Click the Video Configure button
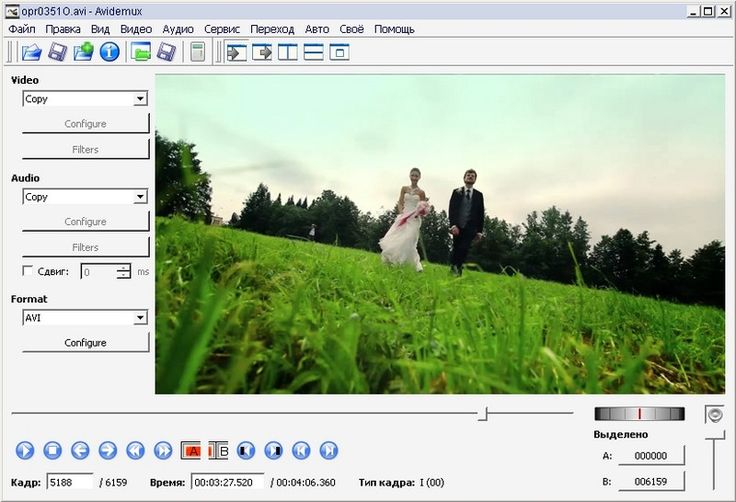The height and width of the screenshot is (502, 736). coord(85,124)
